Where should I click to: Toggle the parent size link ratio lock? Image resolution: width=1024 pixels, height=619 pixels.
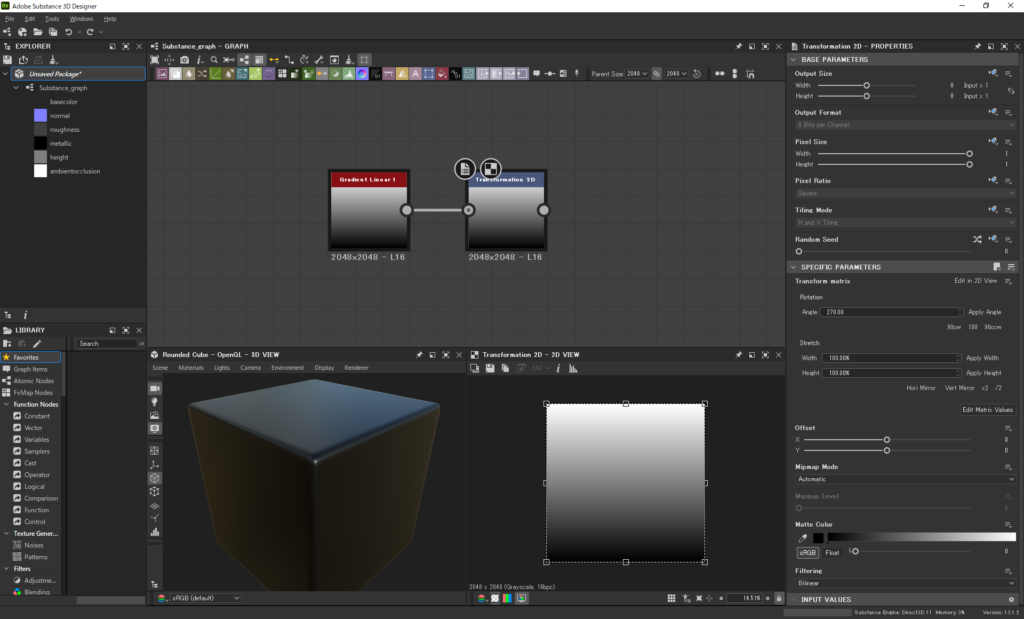pyautogui.click(x=656, y=74)
